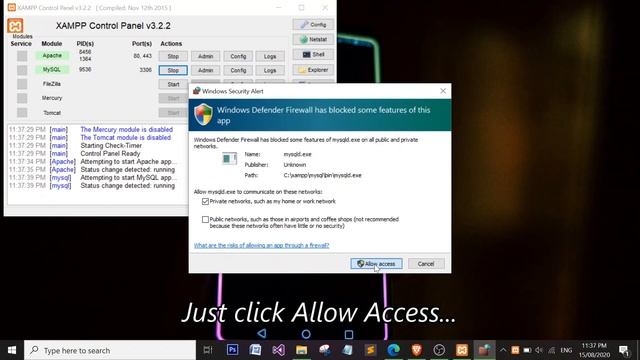The width and height of the screenshot is (640, 360).
Task: Open Explorer from the XAMPP panel
Action: click(x=313, y=70)
